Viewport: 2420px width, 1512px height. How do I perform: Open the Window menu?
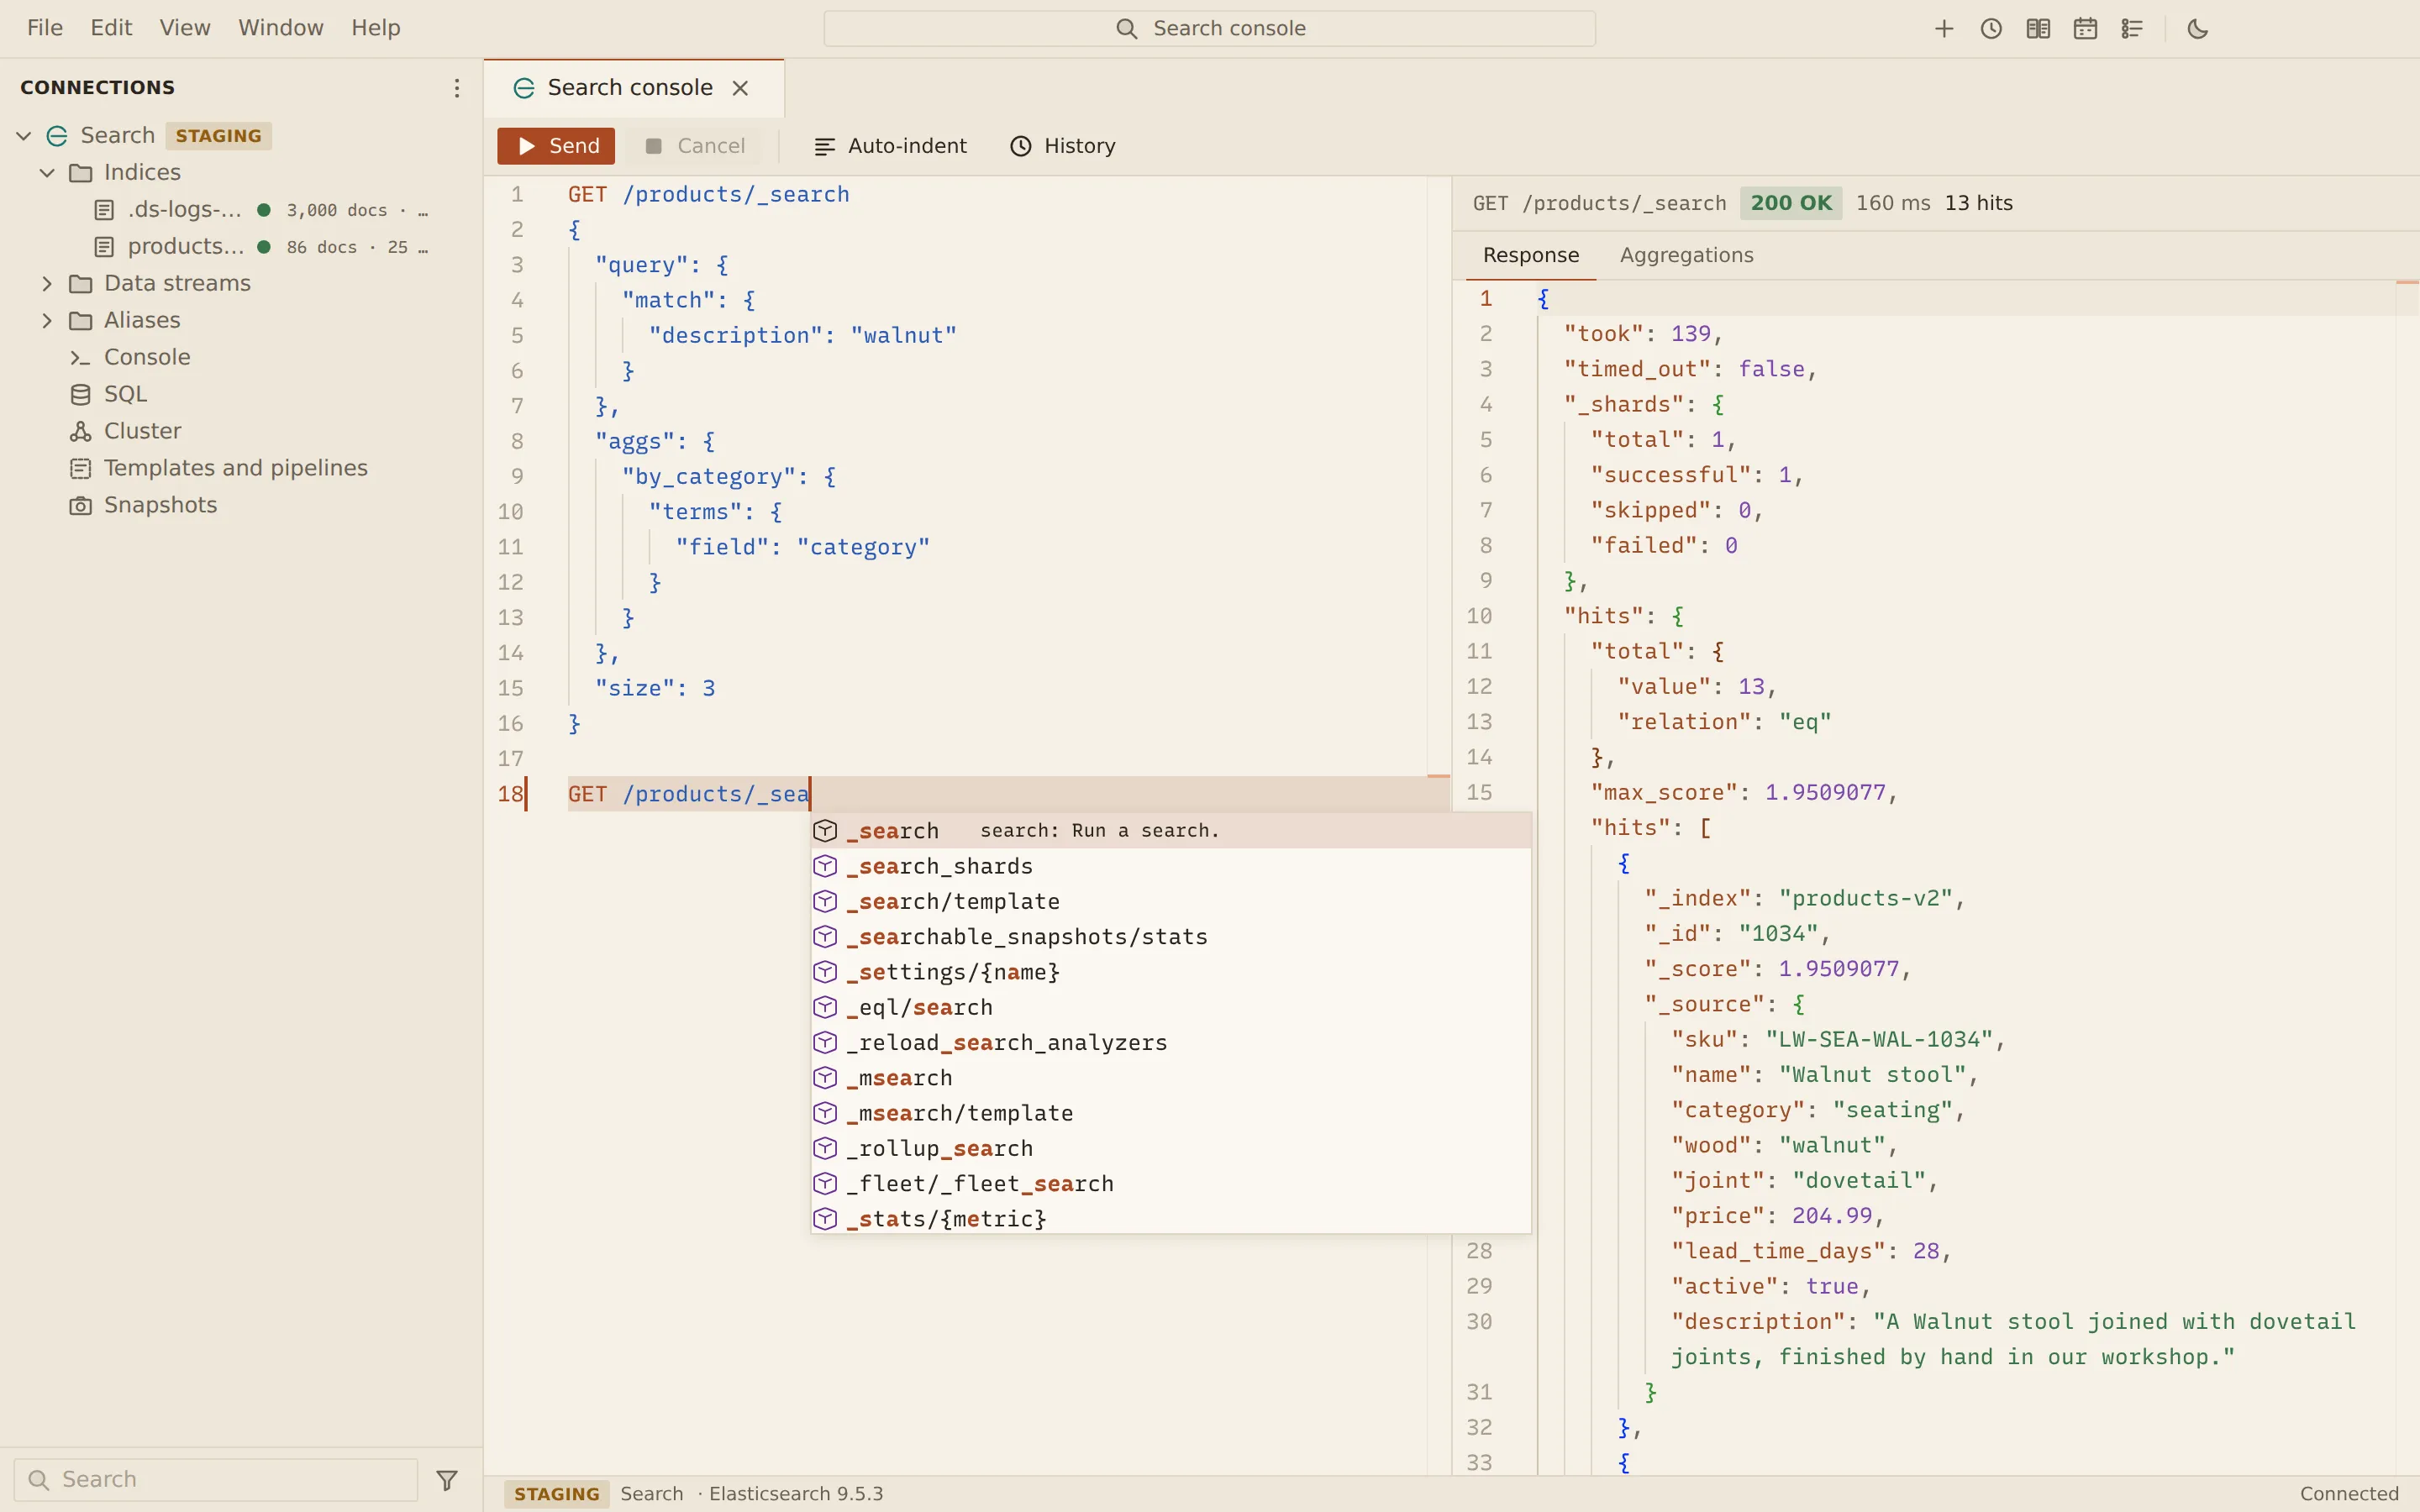coord(281,28)
